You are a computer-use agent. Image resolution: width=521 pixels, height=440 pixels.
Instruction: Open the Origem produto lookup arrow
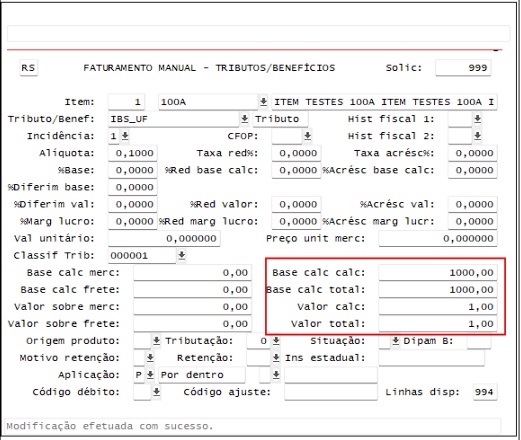pyautogui.click(x=156, y=341)
